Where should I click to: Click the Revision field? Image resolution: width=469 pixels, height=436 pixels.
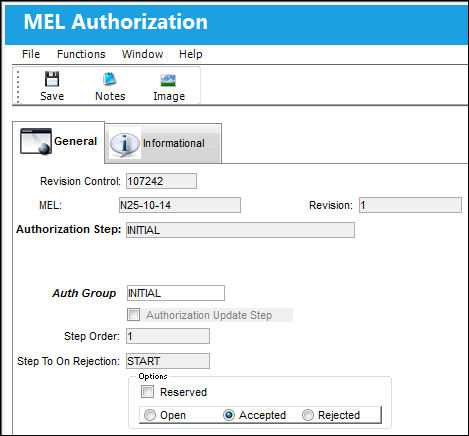tap(410, 205)
